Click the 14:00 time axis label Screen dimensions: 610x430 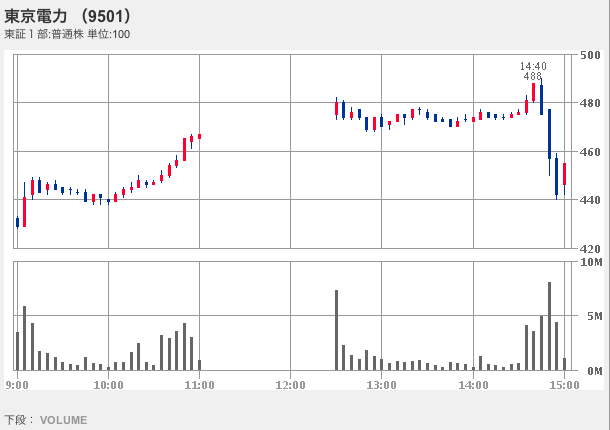click(473, 385)
